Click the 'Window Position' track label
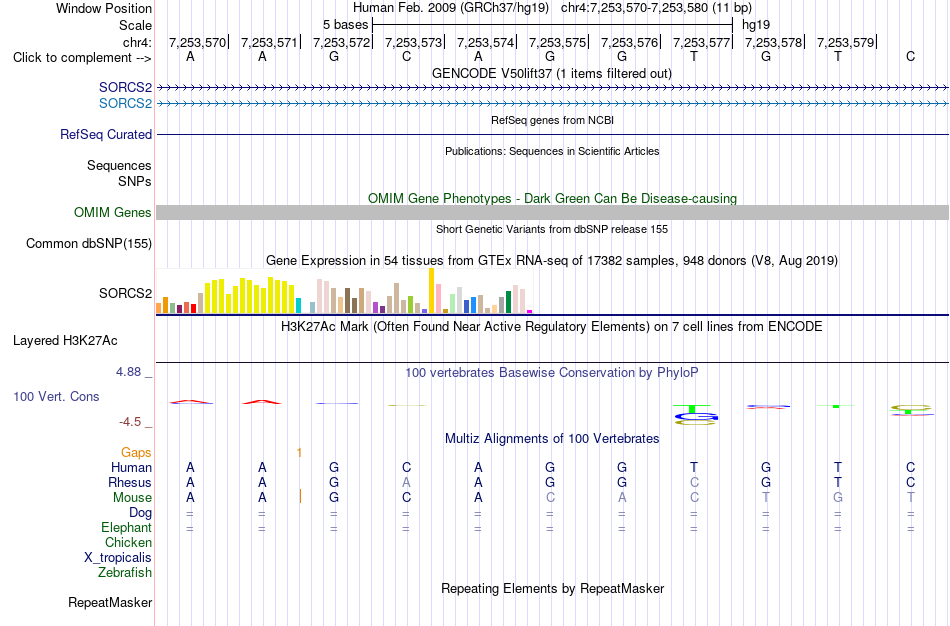Viewport: 950px width, 626px height. coord(104,8)
